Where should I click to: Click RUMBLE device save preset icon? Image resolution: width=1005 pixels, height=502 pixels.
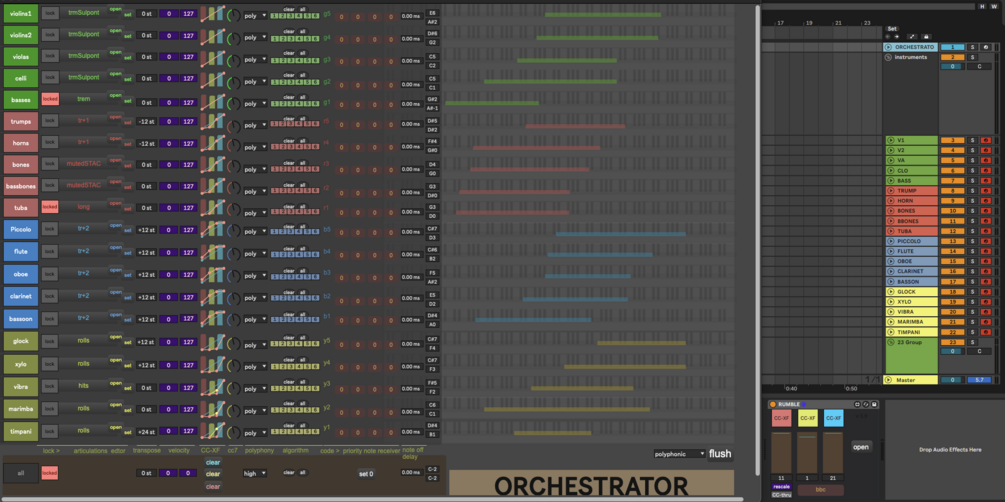[874, 405]
